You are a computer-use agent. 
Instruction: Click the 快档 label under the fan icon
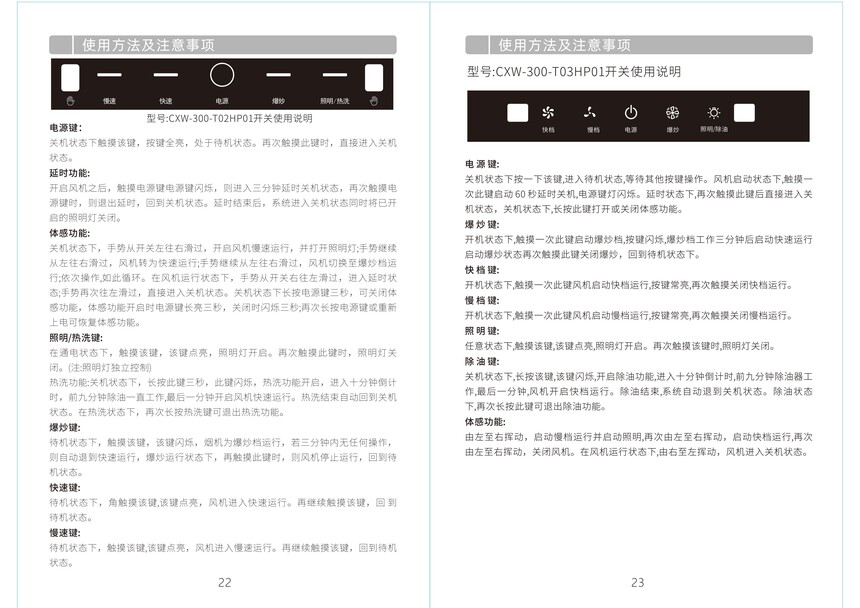548,130
